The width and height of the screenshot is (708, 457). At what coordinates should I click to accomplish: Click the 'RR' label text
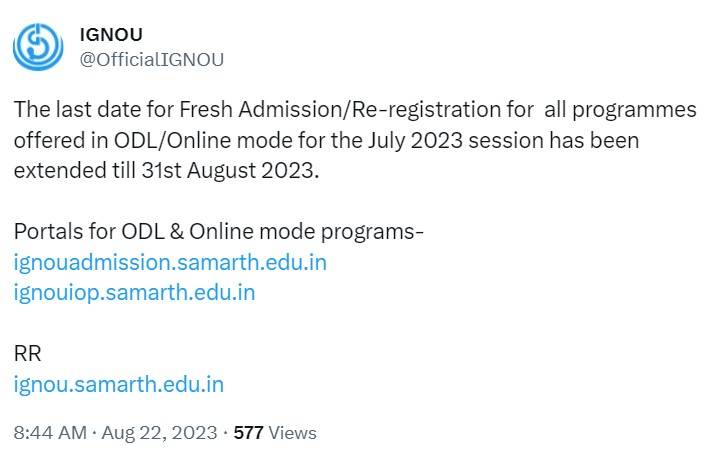[27, 354]
